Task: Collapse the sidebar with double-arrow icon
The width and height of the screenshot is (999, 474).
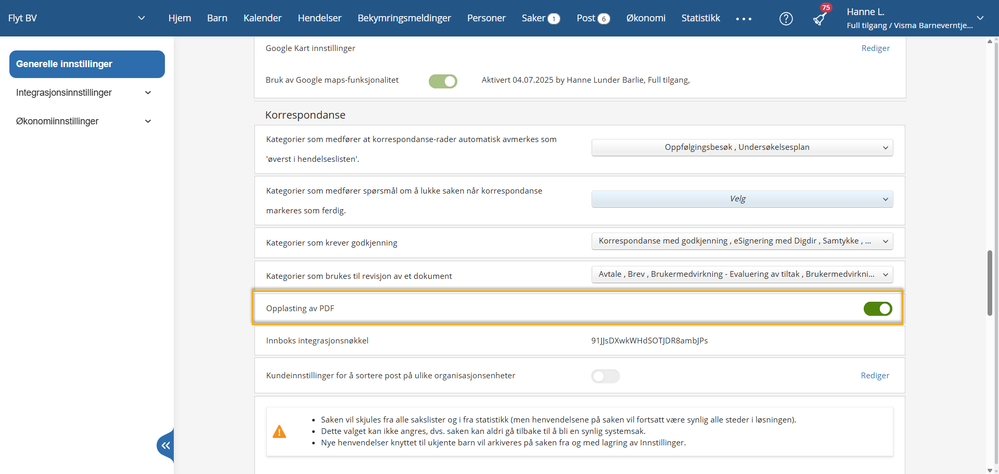Action: (166, 445)
